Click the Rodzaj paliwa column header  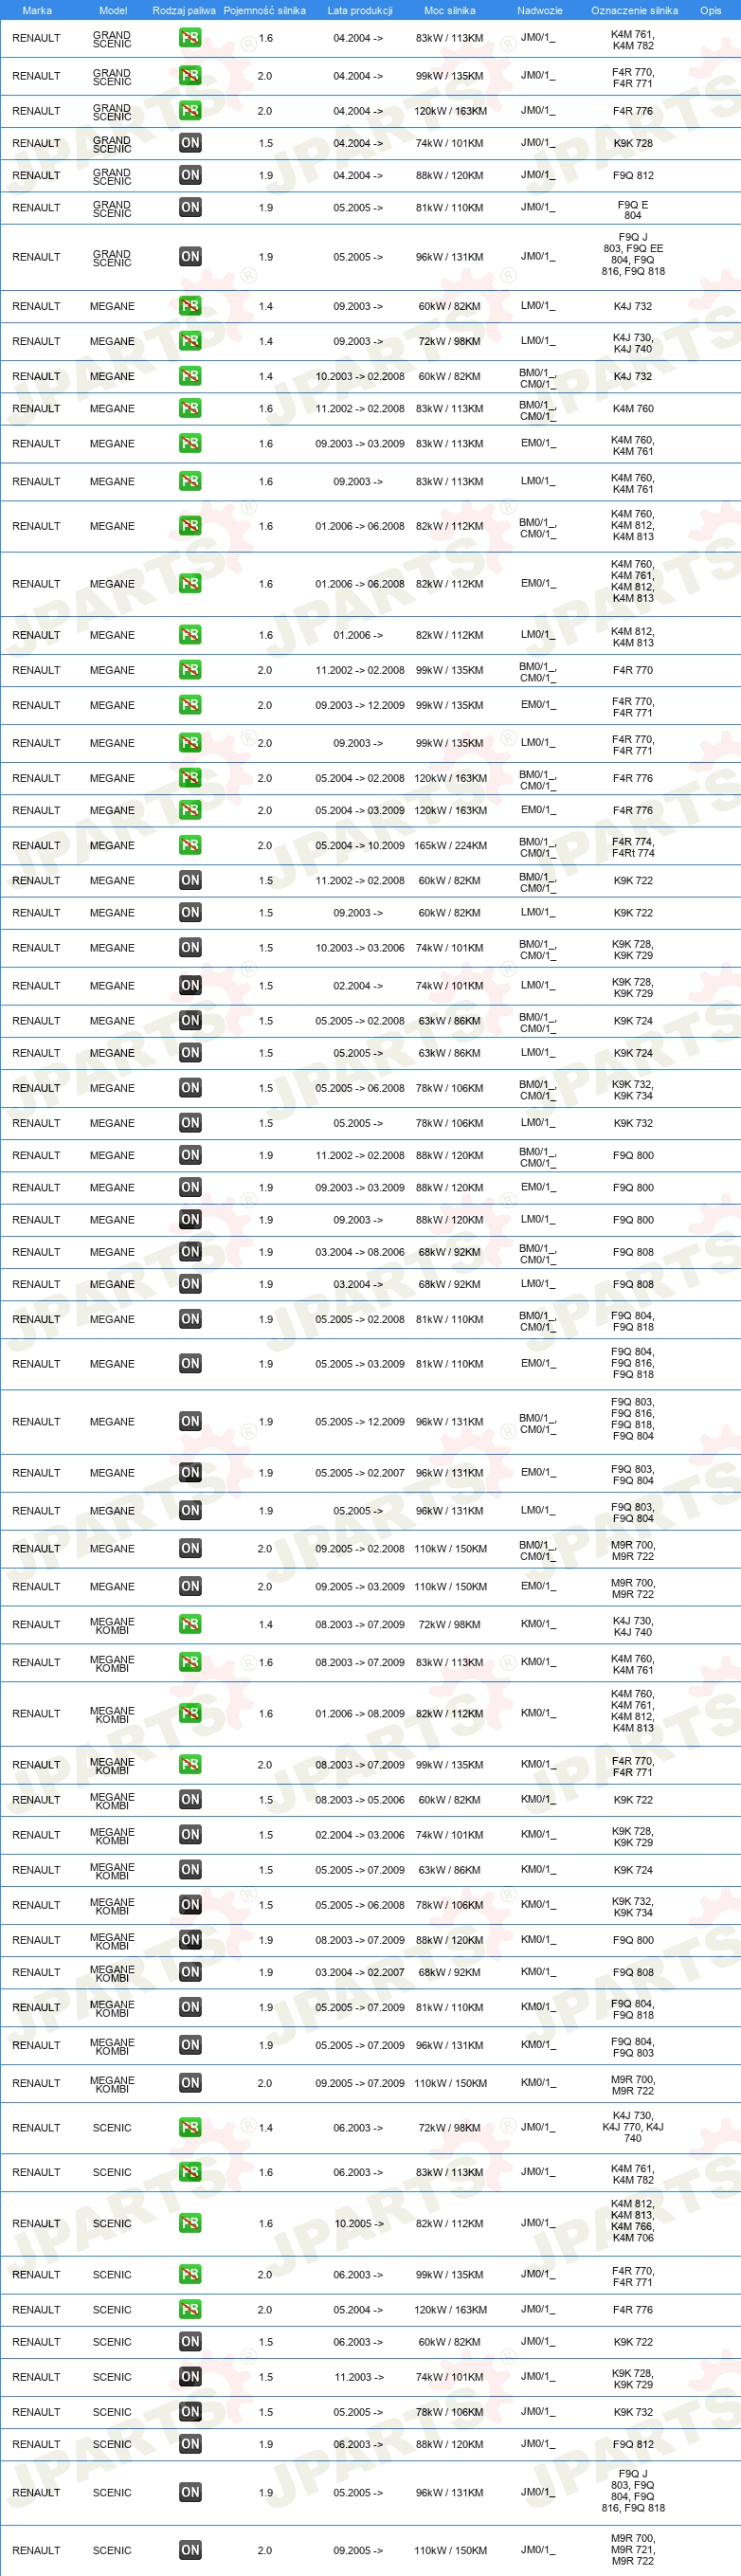(184, 10)
